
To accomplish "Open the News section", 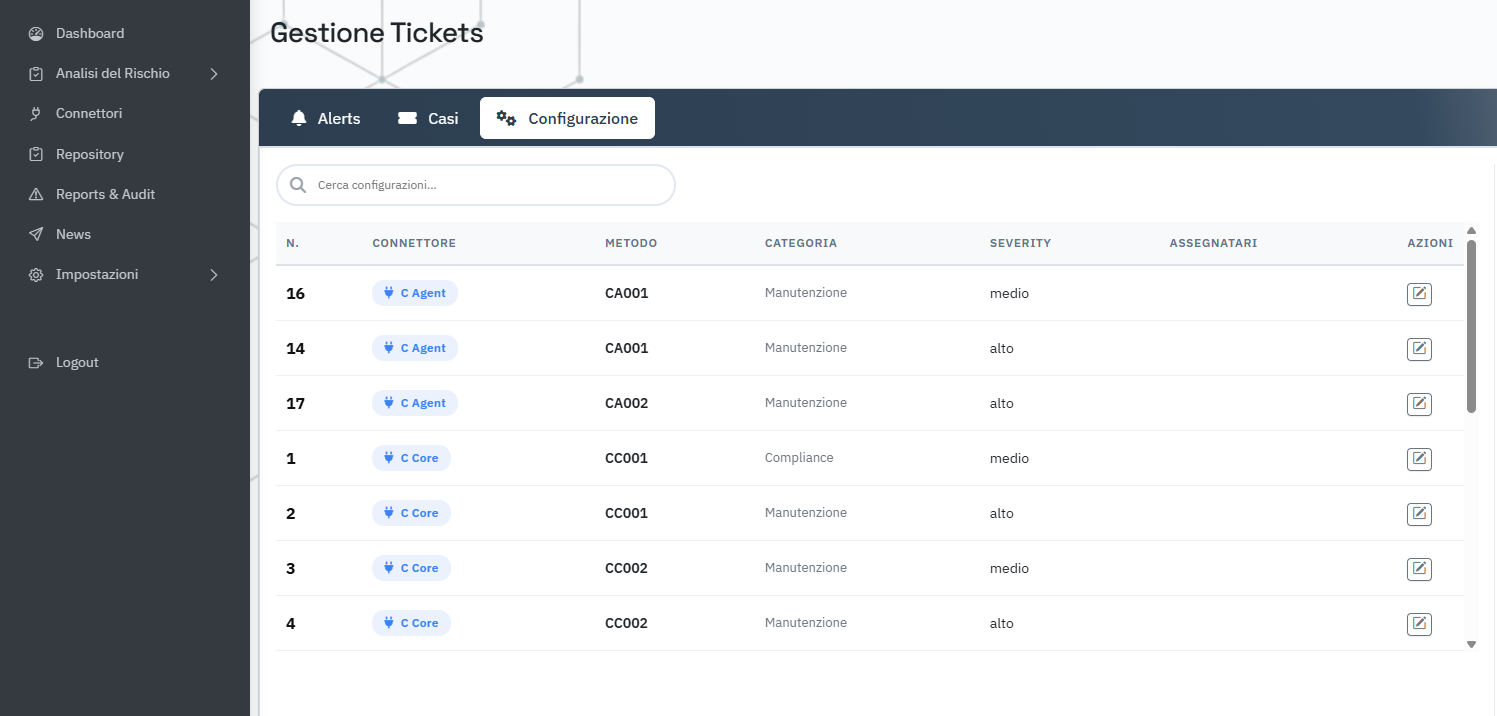I will pyautogui.click(x=73, y=235).
